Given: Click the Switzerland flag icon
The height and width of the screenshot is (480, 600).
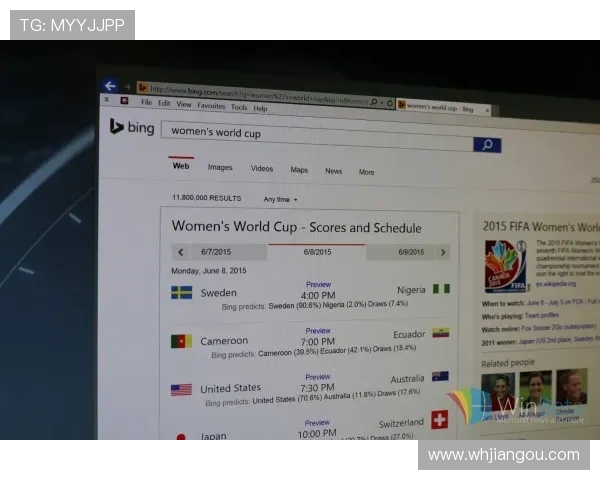Looking at the screenshot, I should pyautogui.click(x=440, y=419).
